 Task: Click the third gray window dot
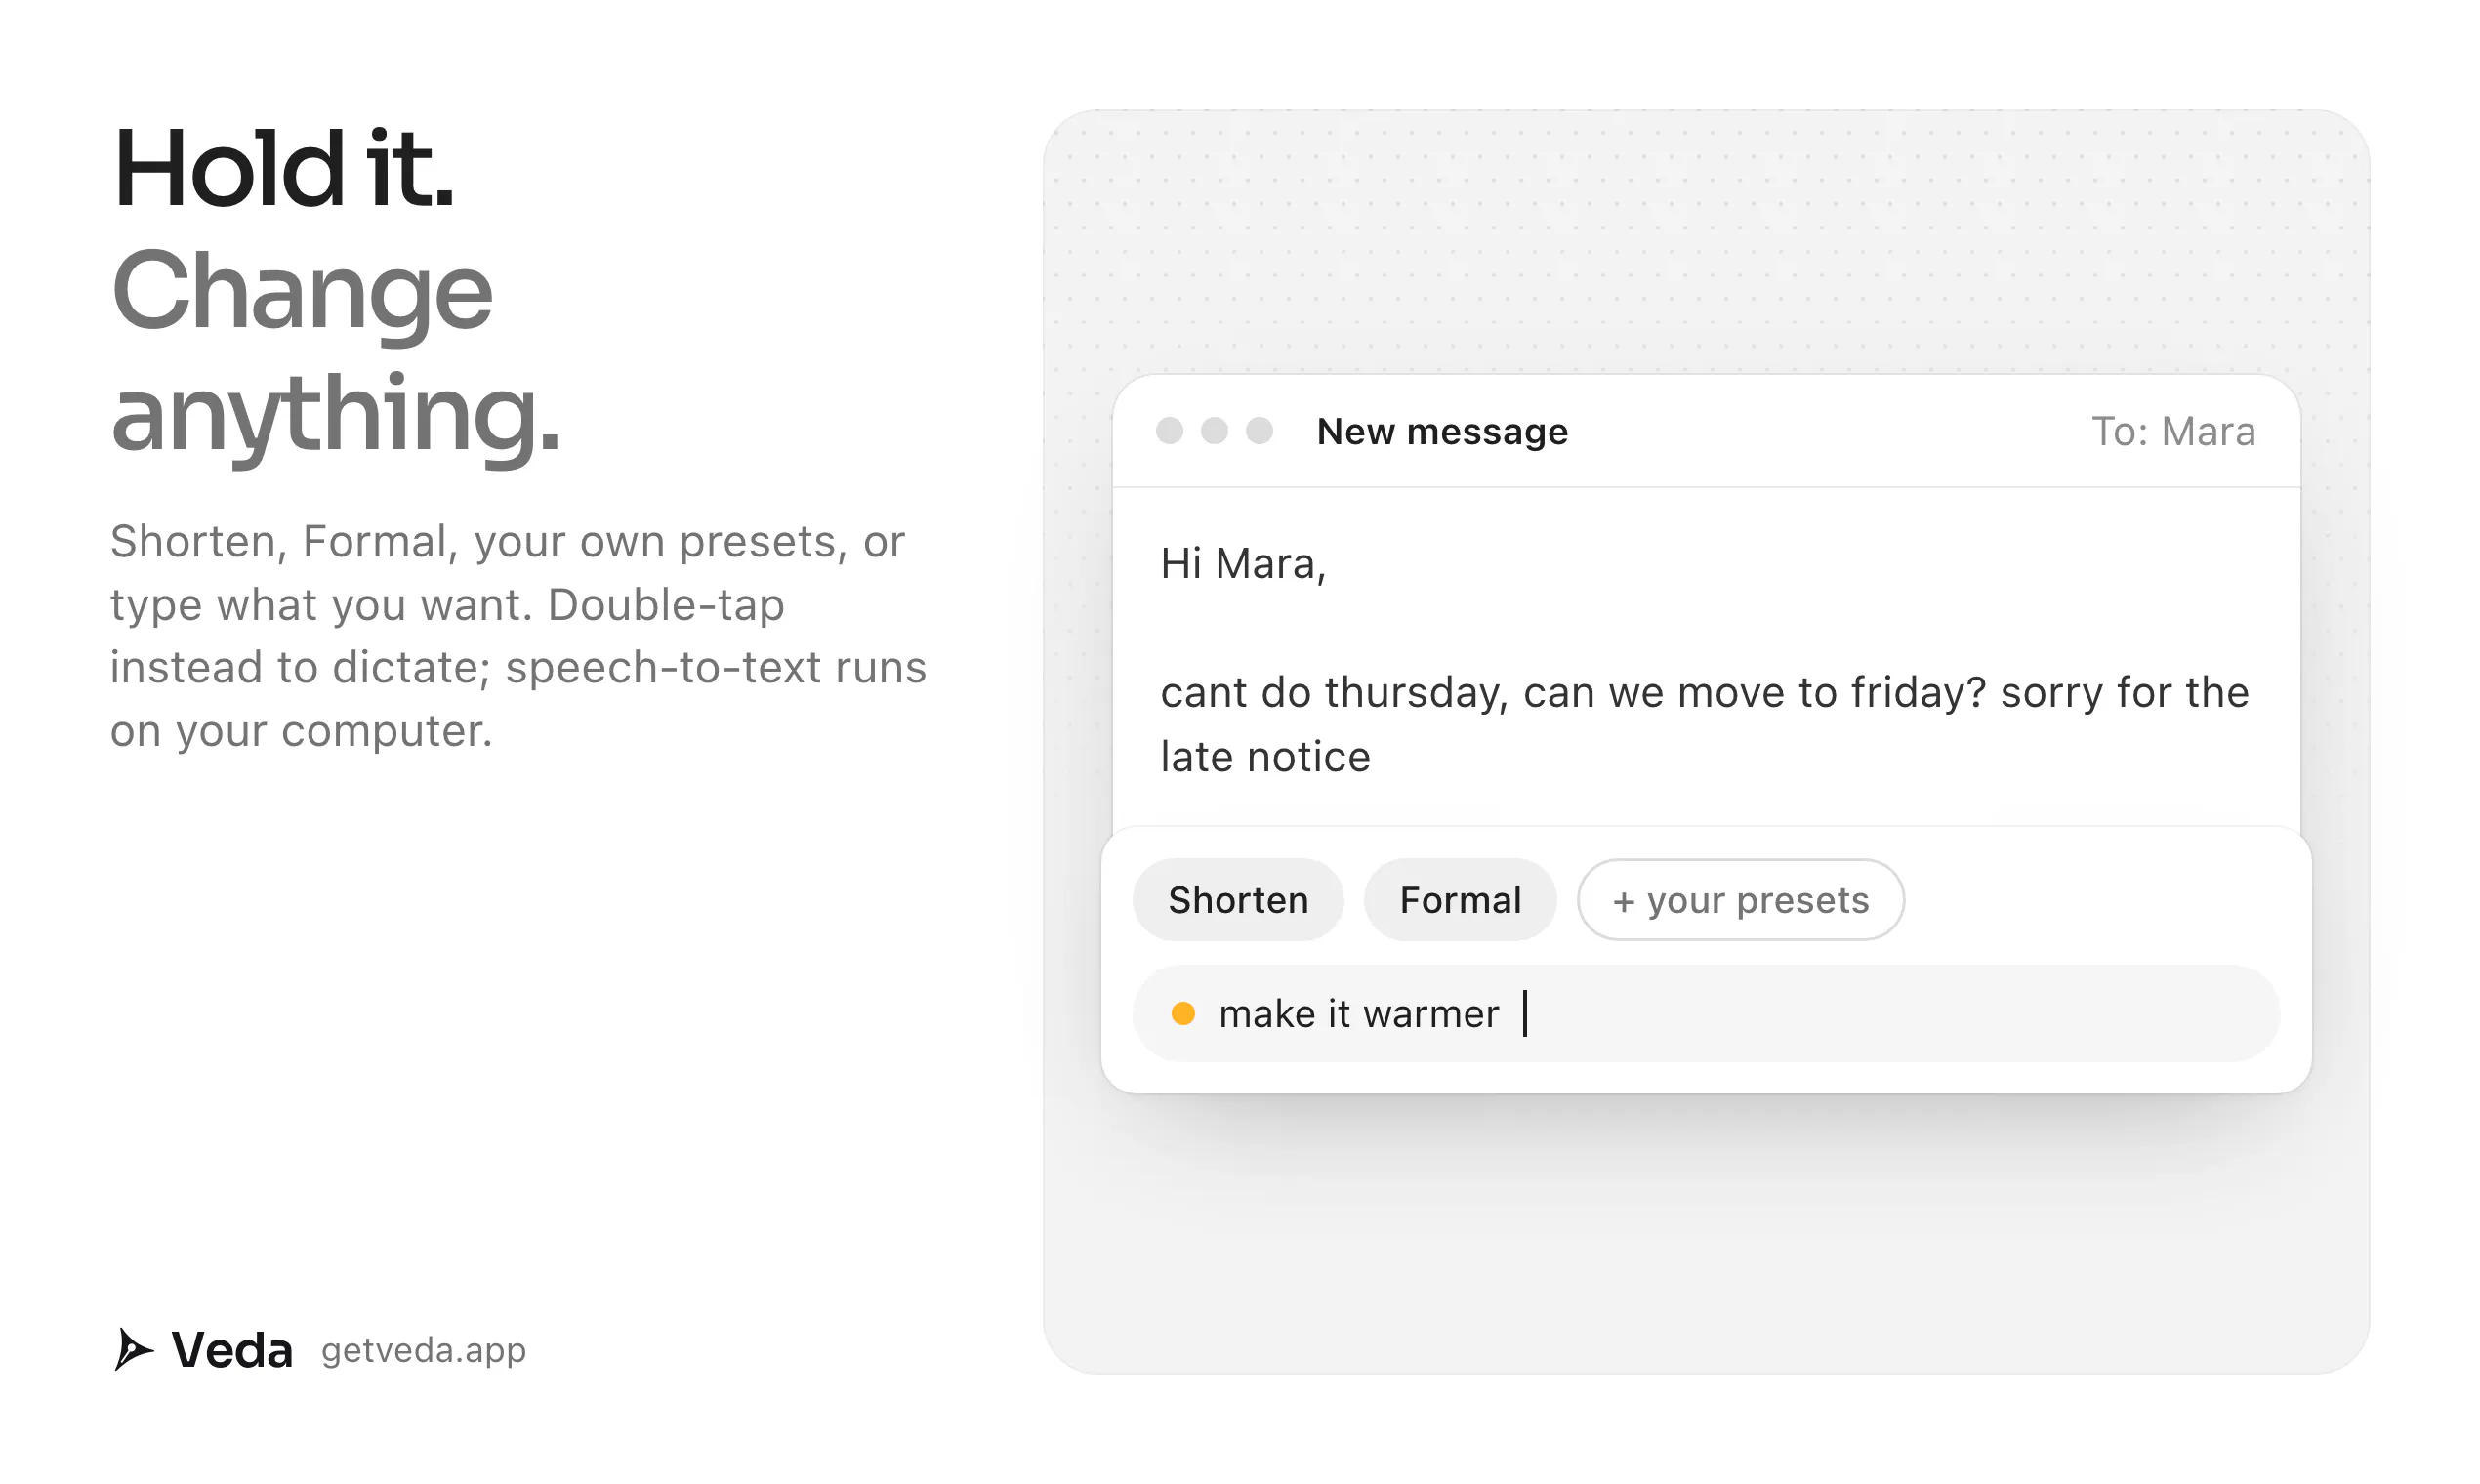(1259, 431)
